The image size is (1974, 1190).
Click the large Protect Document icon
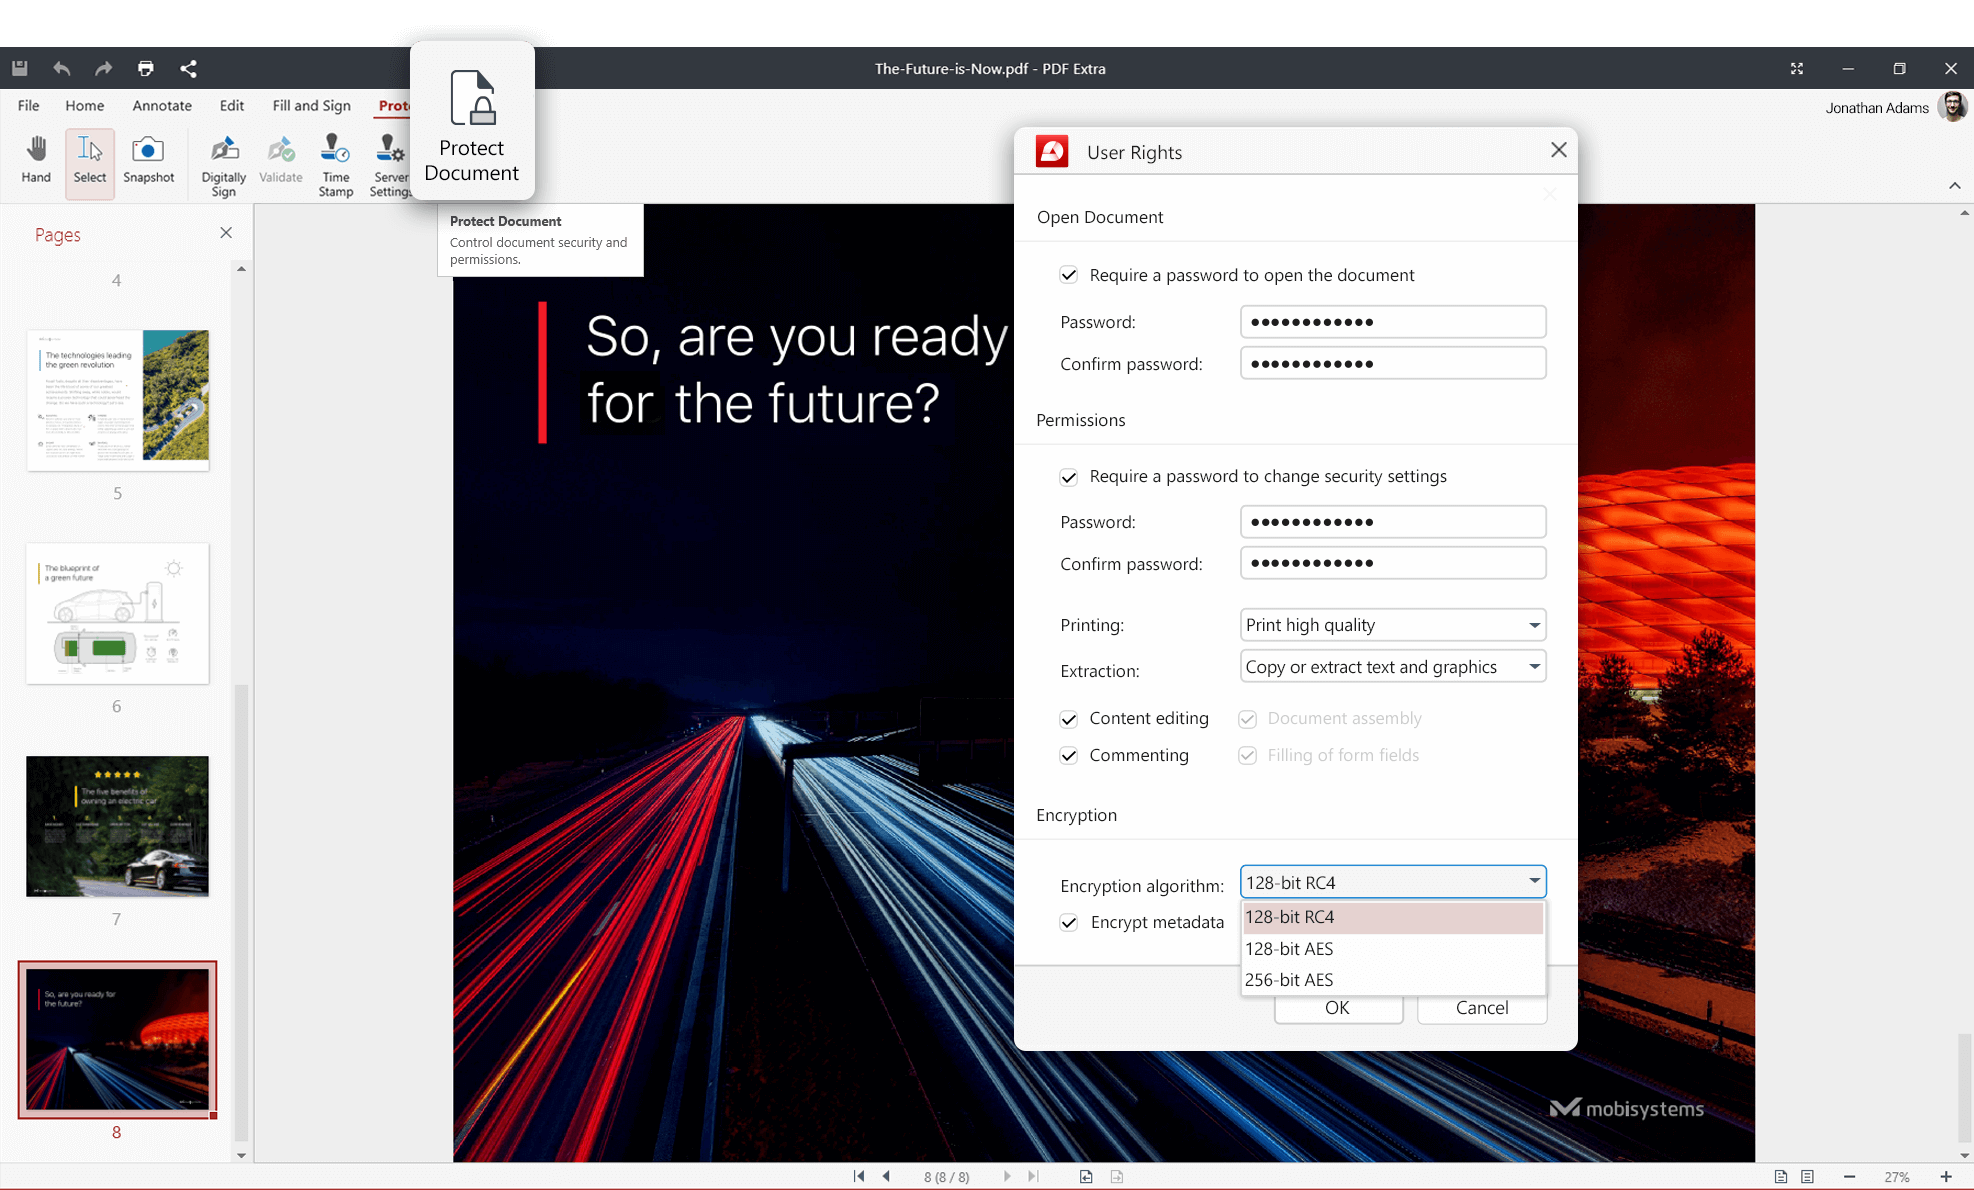point(472,122)
